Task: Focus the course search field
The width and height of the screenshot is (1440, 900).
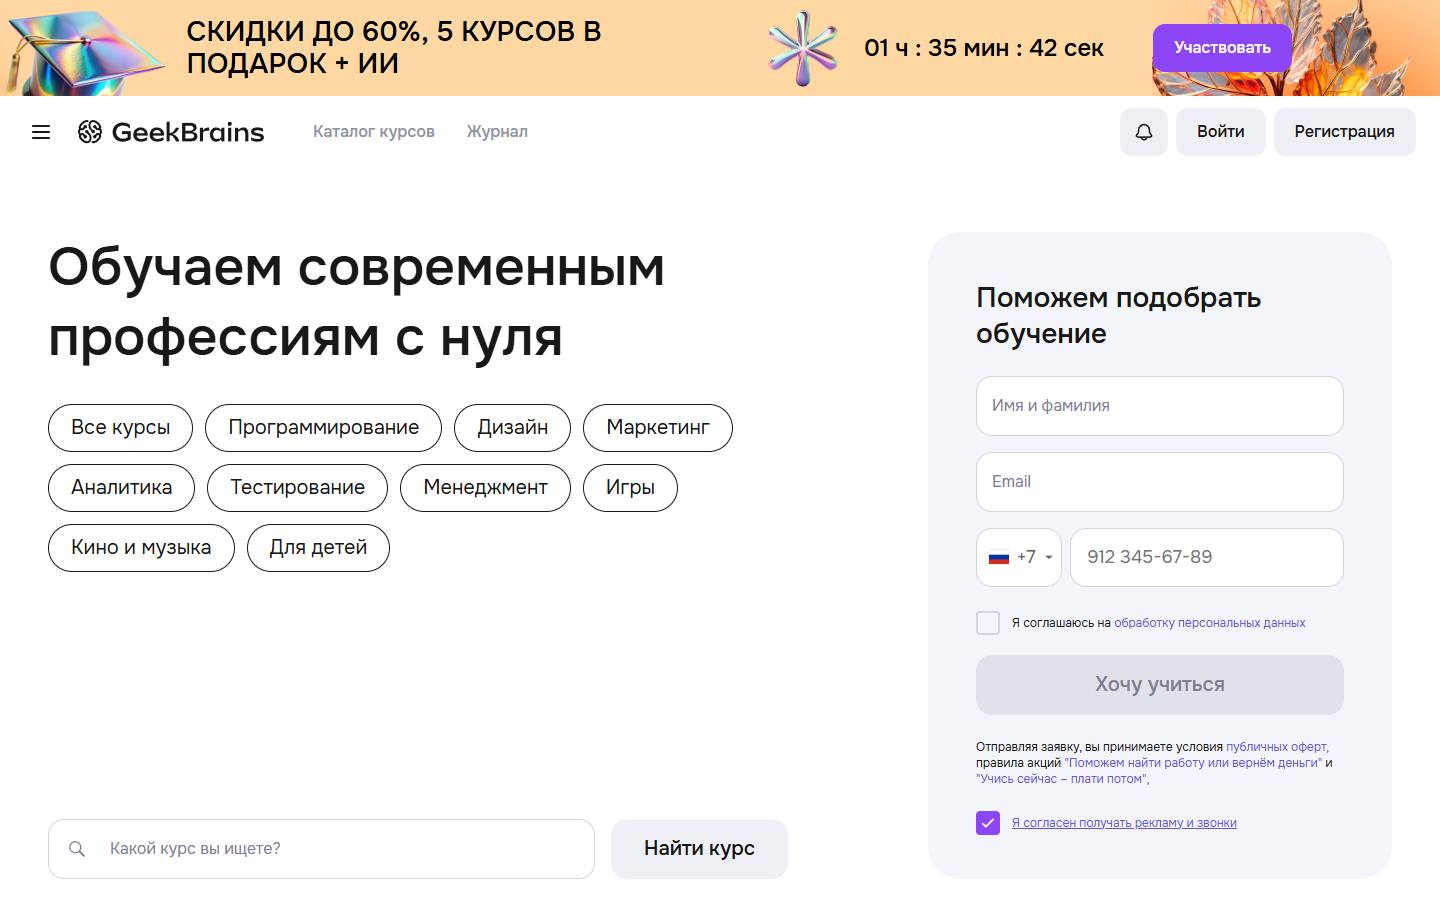Action: (x=321, y=849)
